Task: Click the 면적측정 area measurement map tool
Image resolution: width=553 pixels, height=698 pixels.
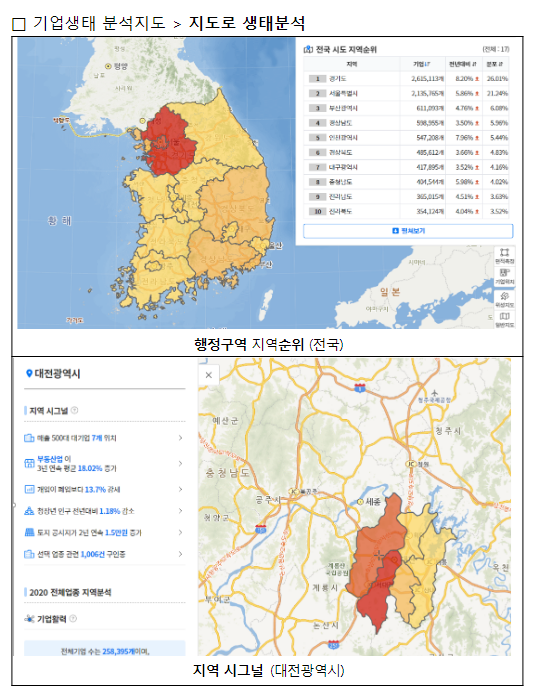Action: click(x=504, y=256)
